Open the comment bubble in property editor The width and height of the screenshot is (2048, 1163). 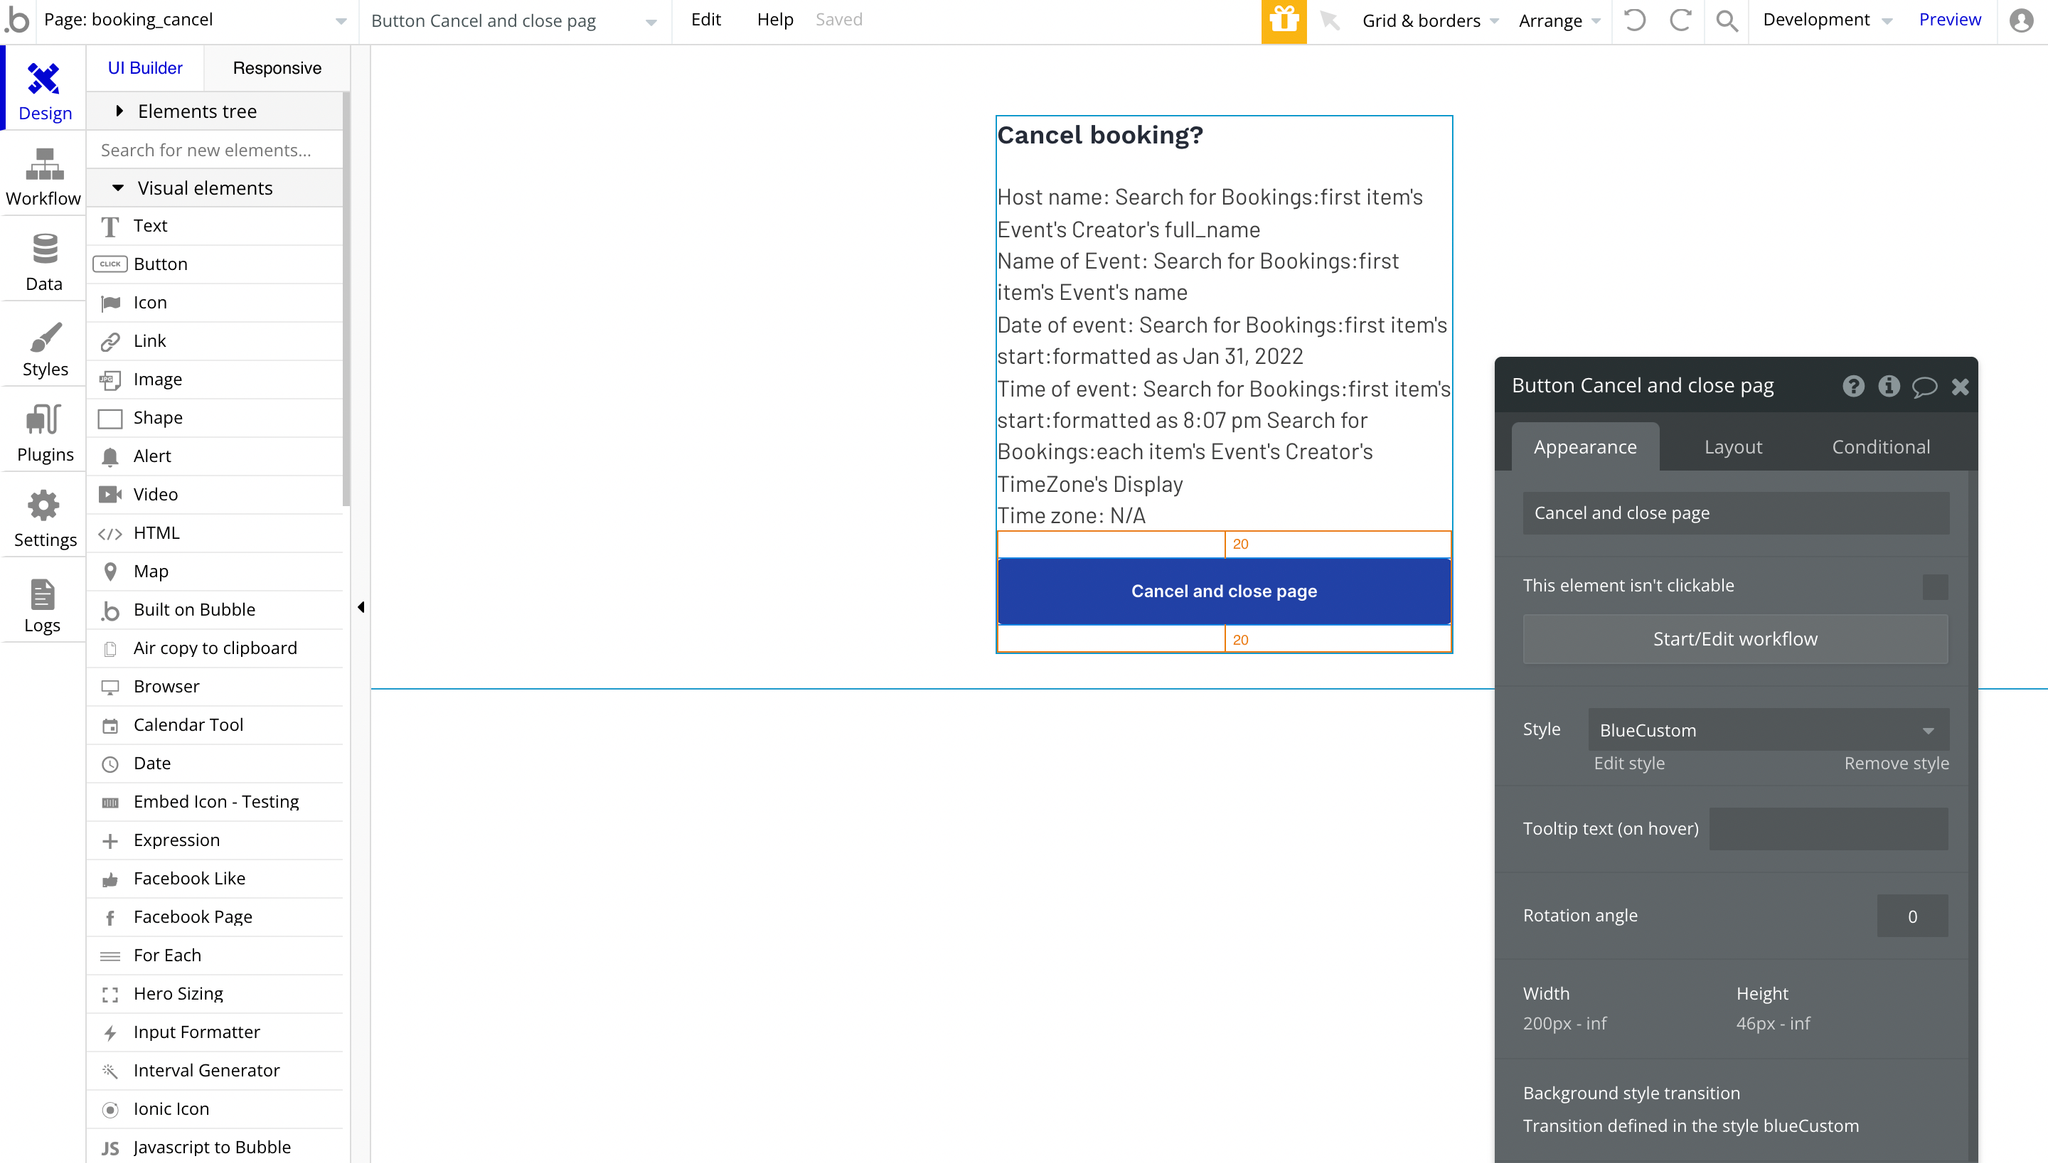coord(1924,387)
